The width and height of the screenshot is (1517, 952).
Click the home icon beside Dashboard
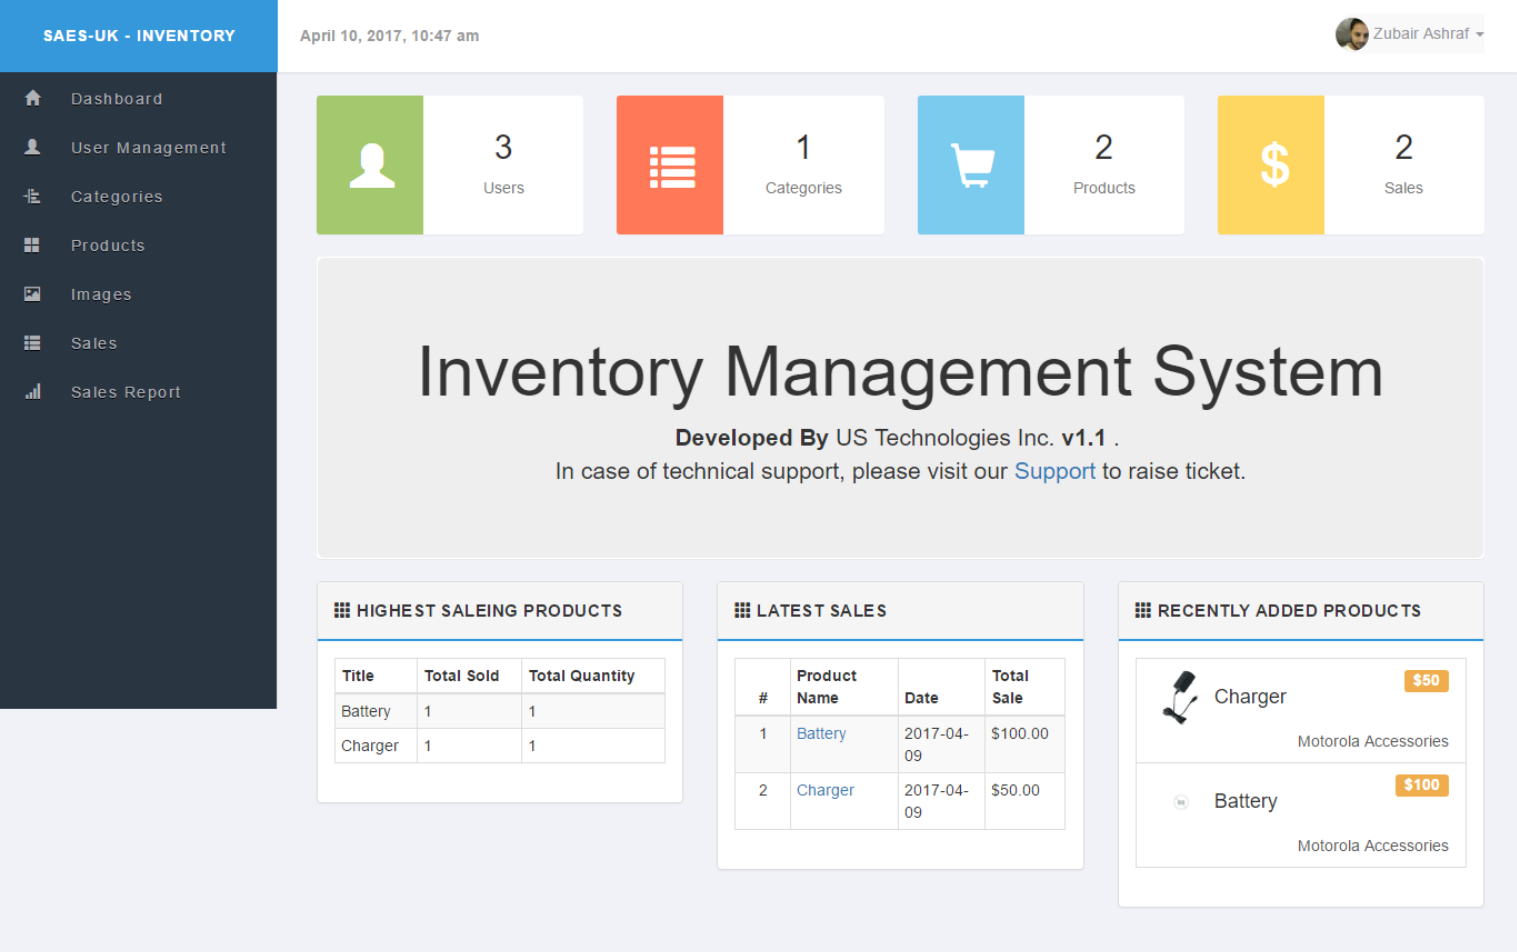pyautogui.click(x=33, y=98)
